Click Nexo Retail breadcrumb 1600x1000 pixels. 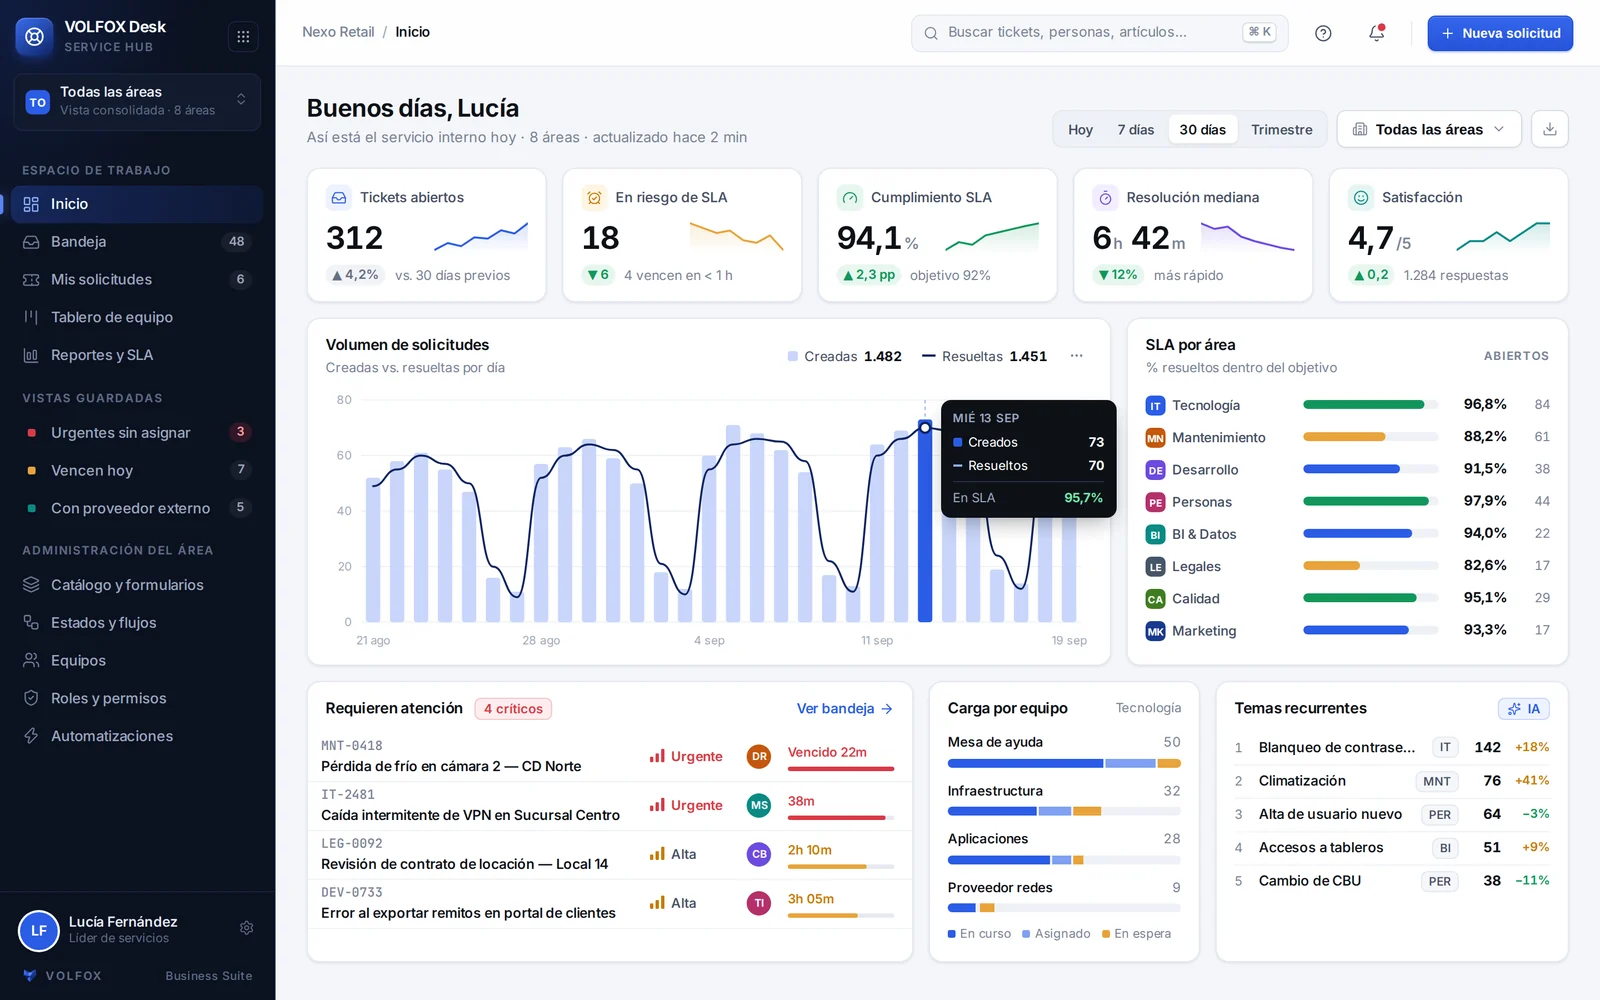click(x=338, y=32)
